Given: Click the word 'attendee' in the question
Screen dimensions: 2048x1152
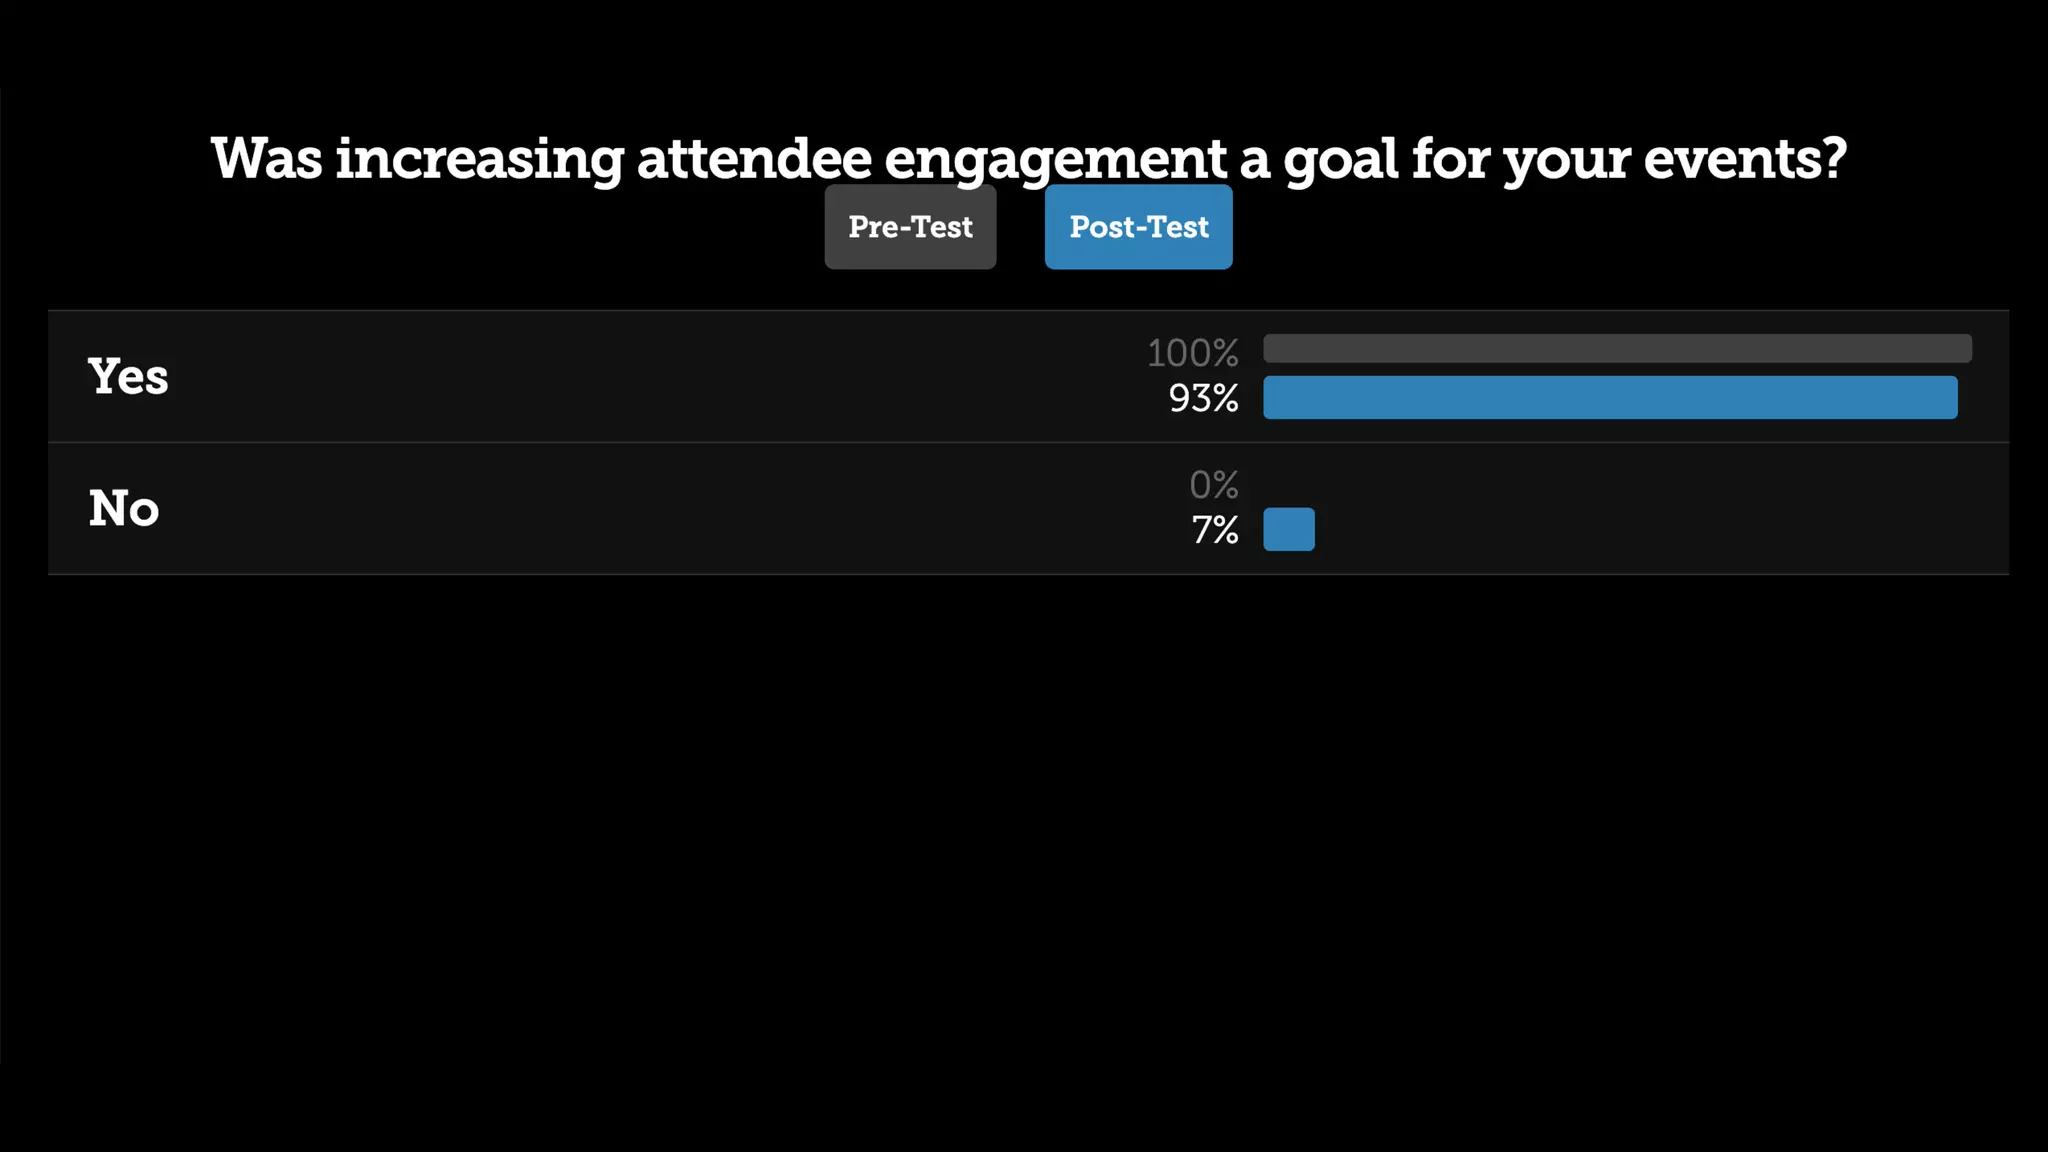Looking at the screenshot, I should pos(755,158).
